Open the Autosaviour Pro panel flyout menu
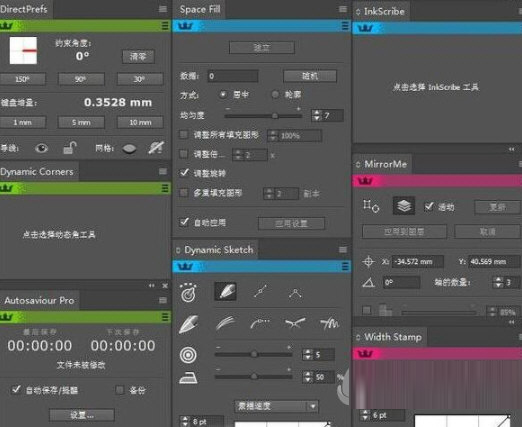Screen dimensions: 522x427 tap(163, 300)
